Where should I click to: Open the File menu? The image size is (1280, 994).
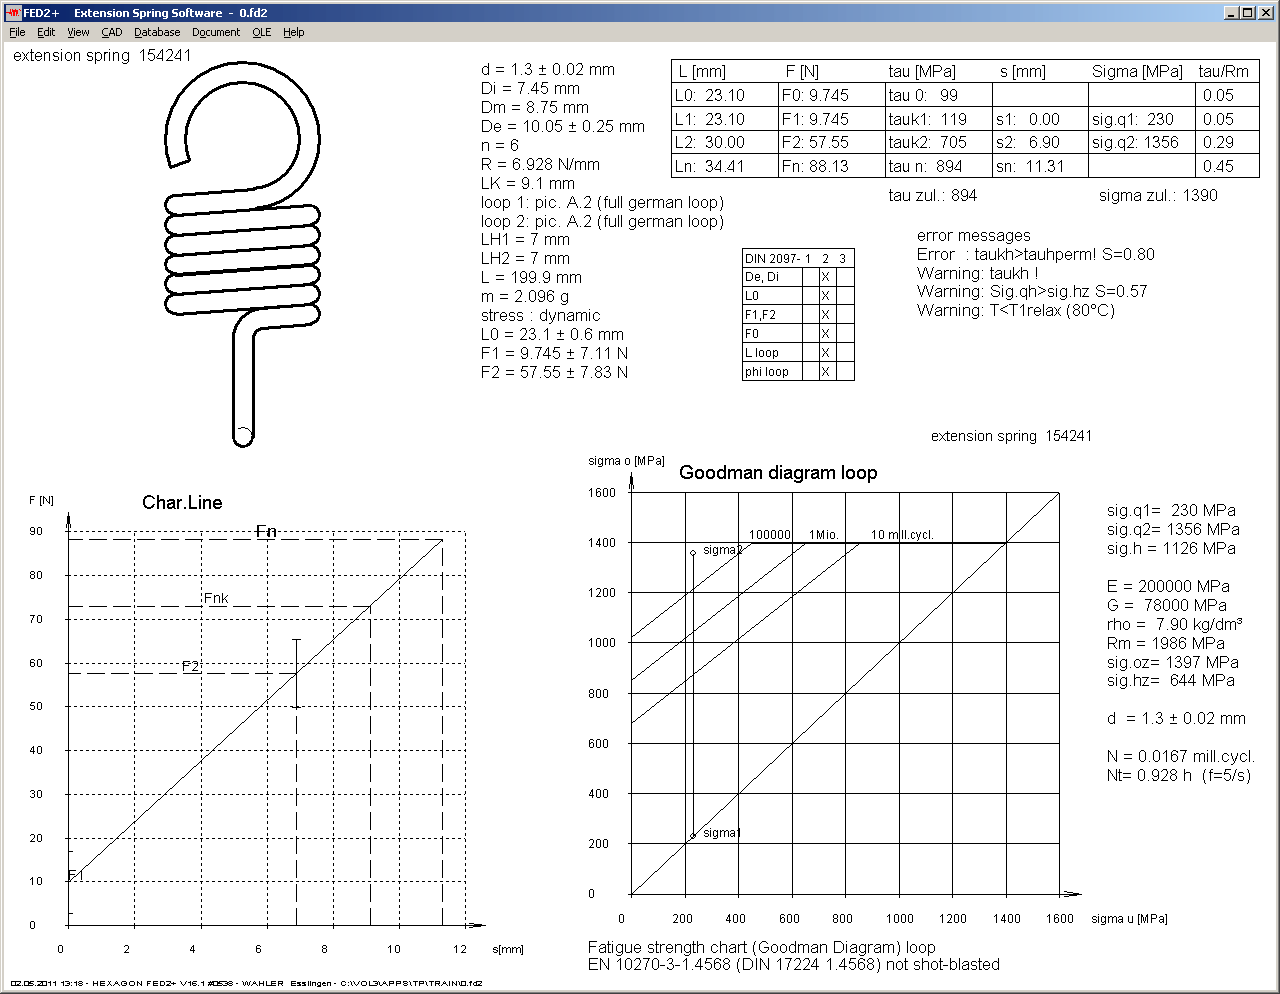click(x=17, y=32)
